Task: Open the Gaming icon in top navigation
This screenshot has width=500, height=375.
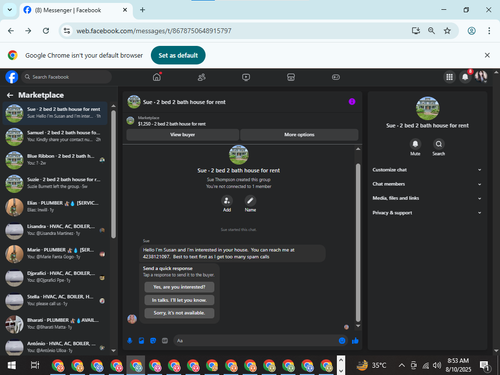Action: [x=336, y=77]
